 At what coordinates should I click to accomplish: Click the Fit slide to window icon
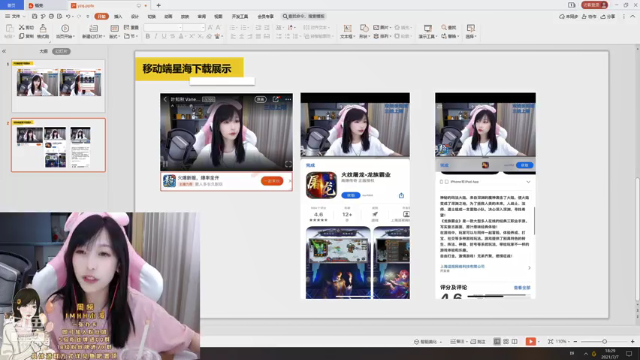coord(551,341)
